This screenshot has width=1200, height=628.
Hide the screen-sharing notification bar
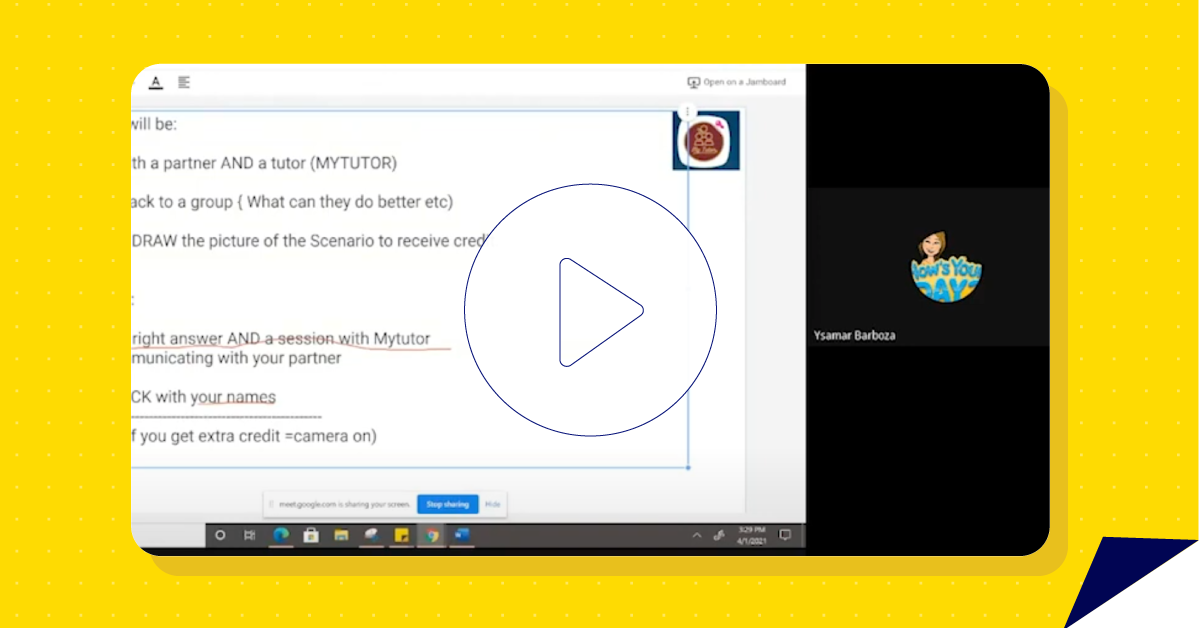[x=493, y=504]
